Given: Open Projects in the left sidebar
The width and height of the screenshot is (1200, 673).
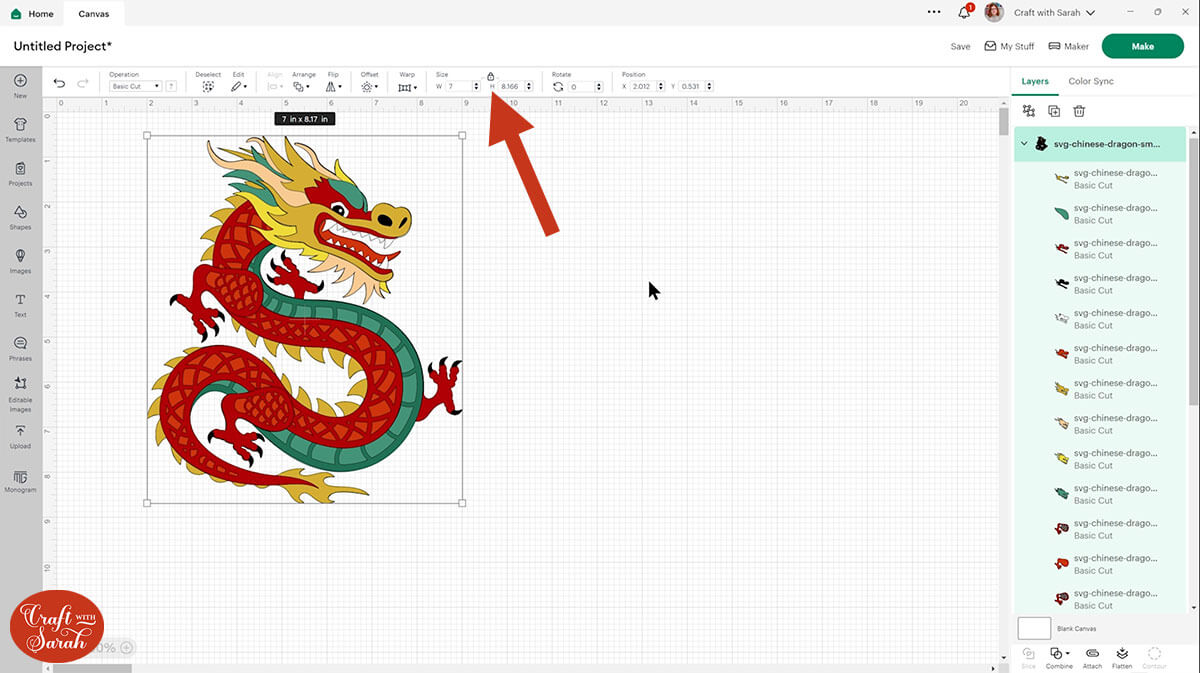Looking at the screenshot, I should pos(20,173).
